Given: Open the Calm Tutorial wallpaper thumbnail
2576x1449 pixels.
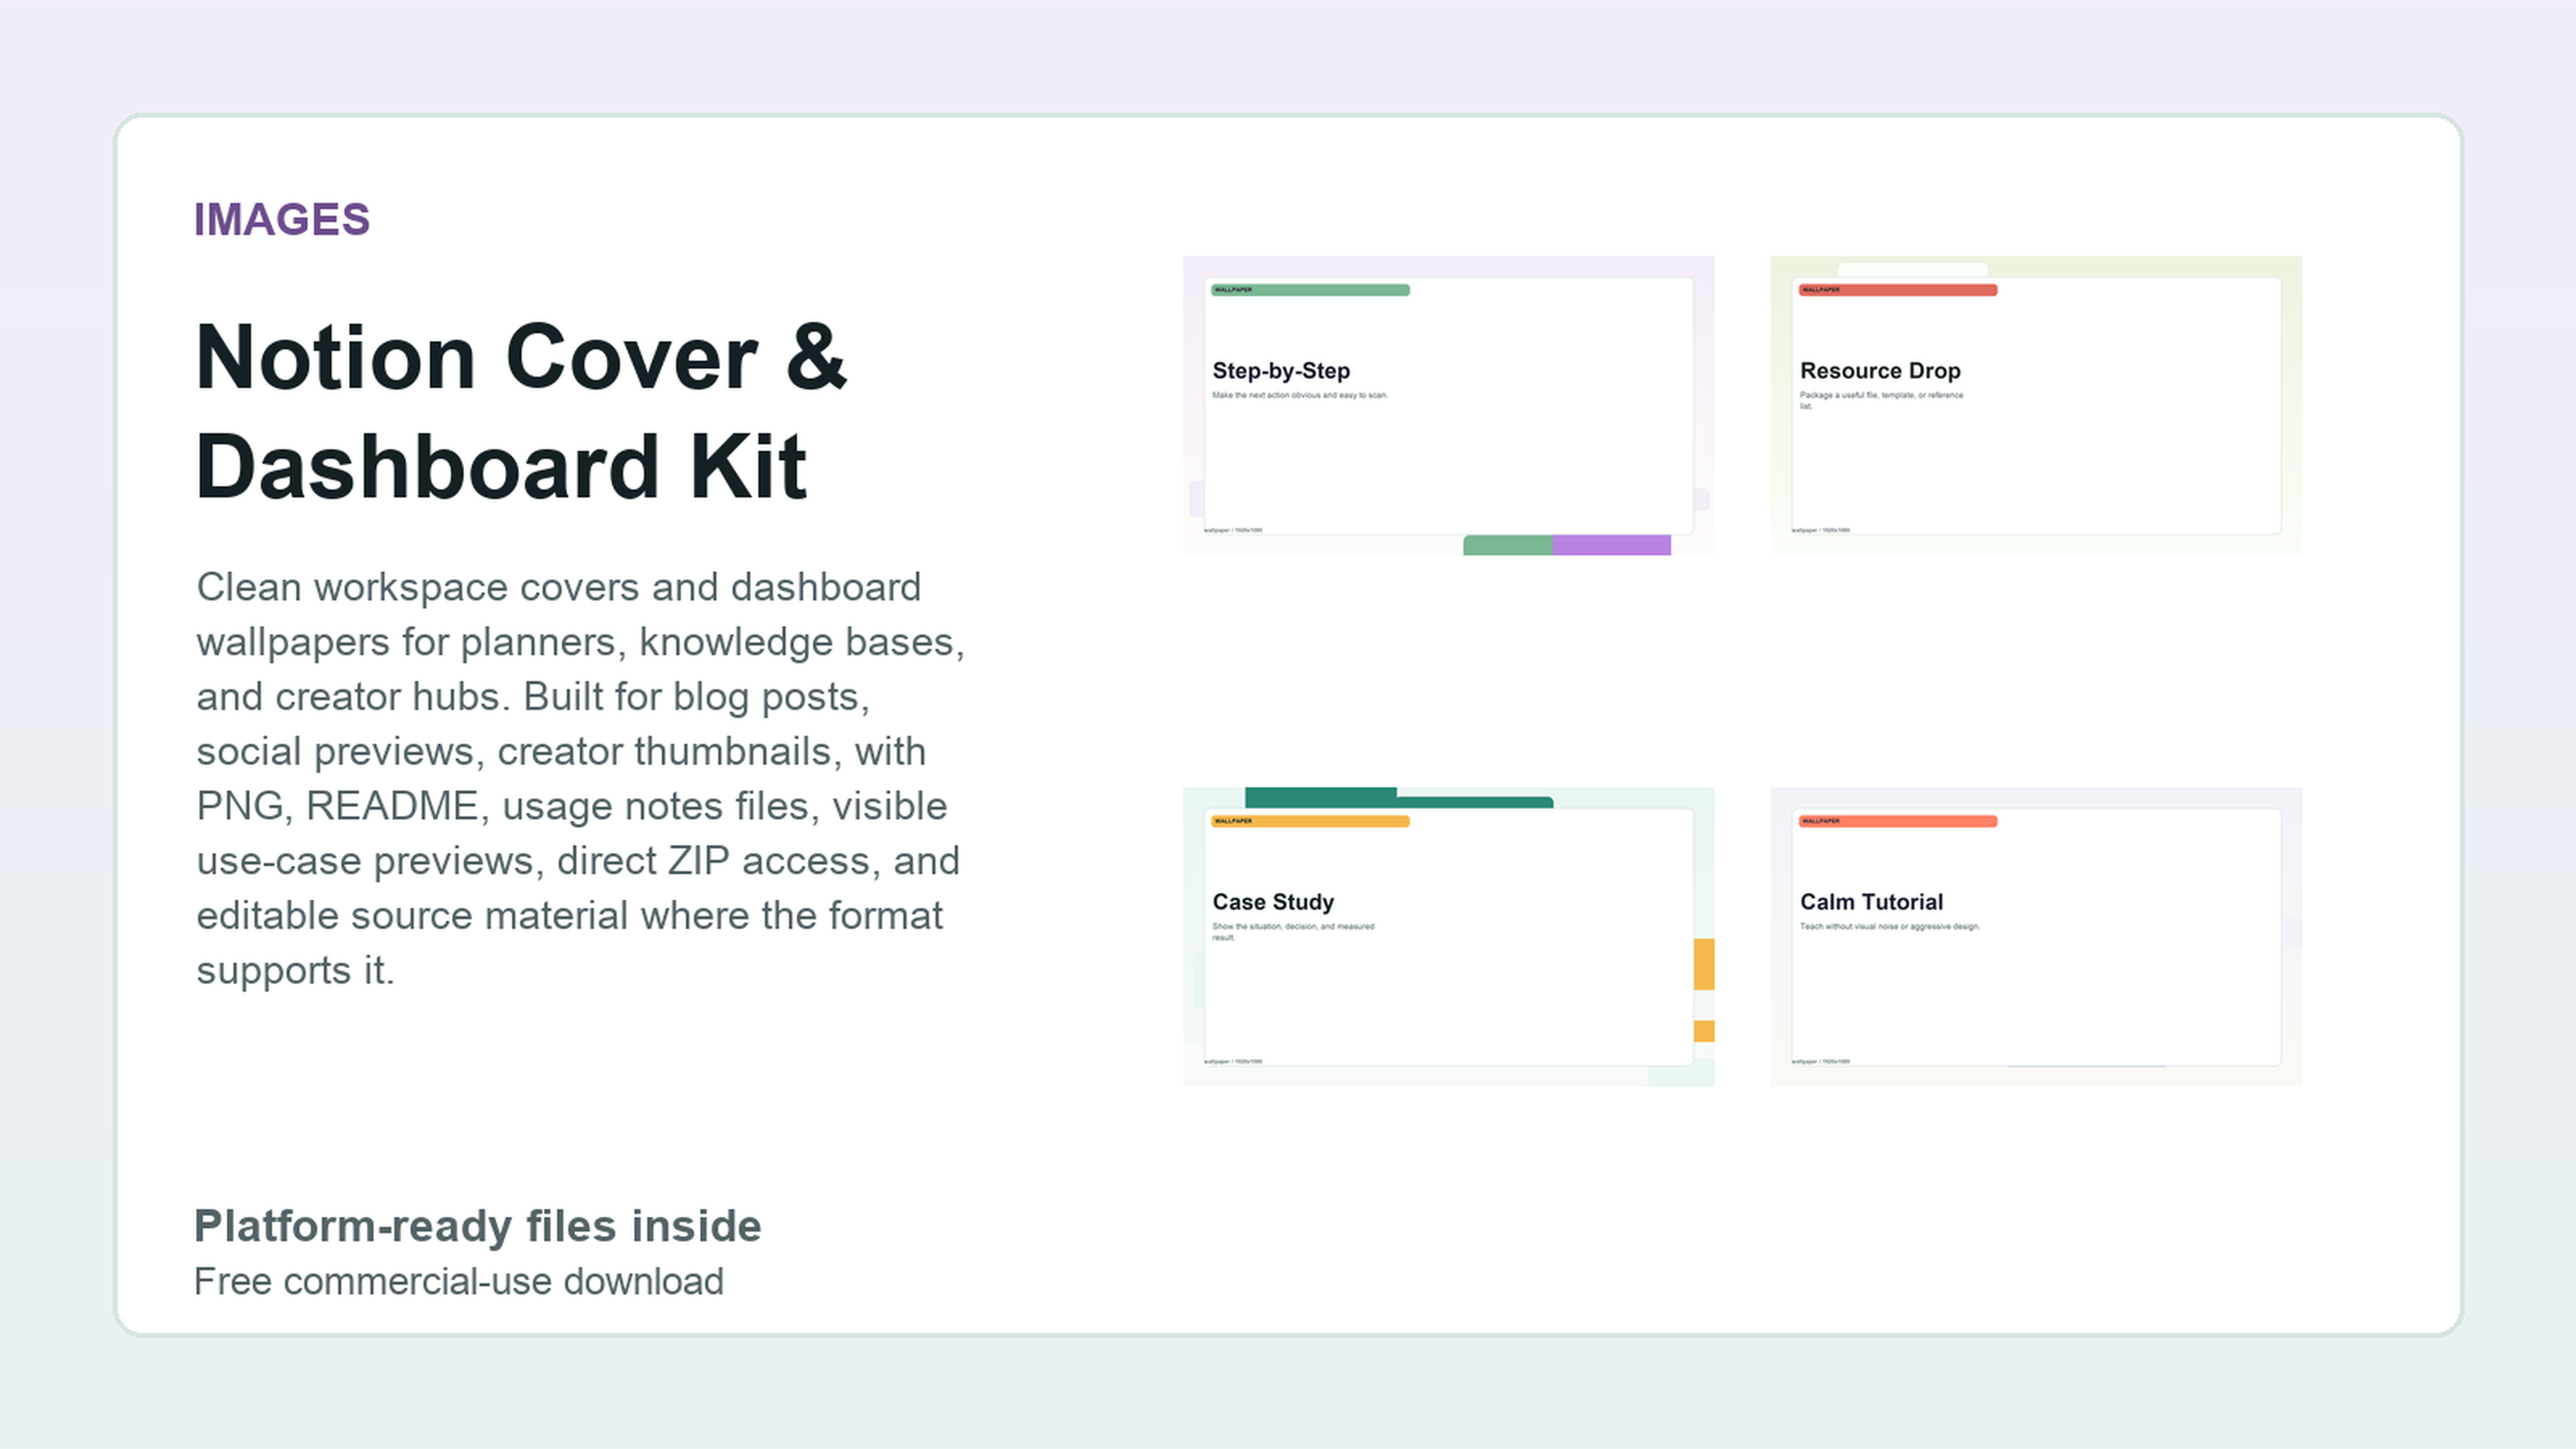Looking at the screenshot, I should 2036,936.
